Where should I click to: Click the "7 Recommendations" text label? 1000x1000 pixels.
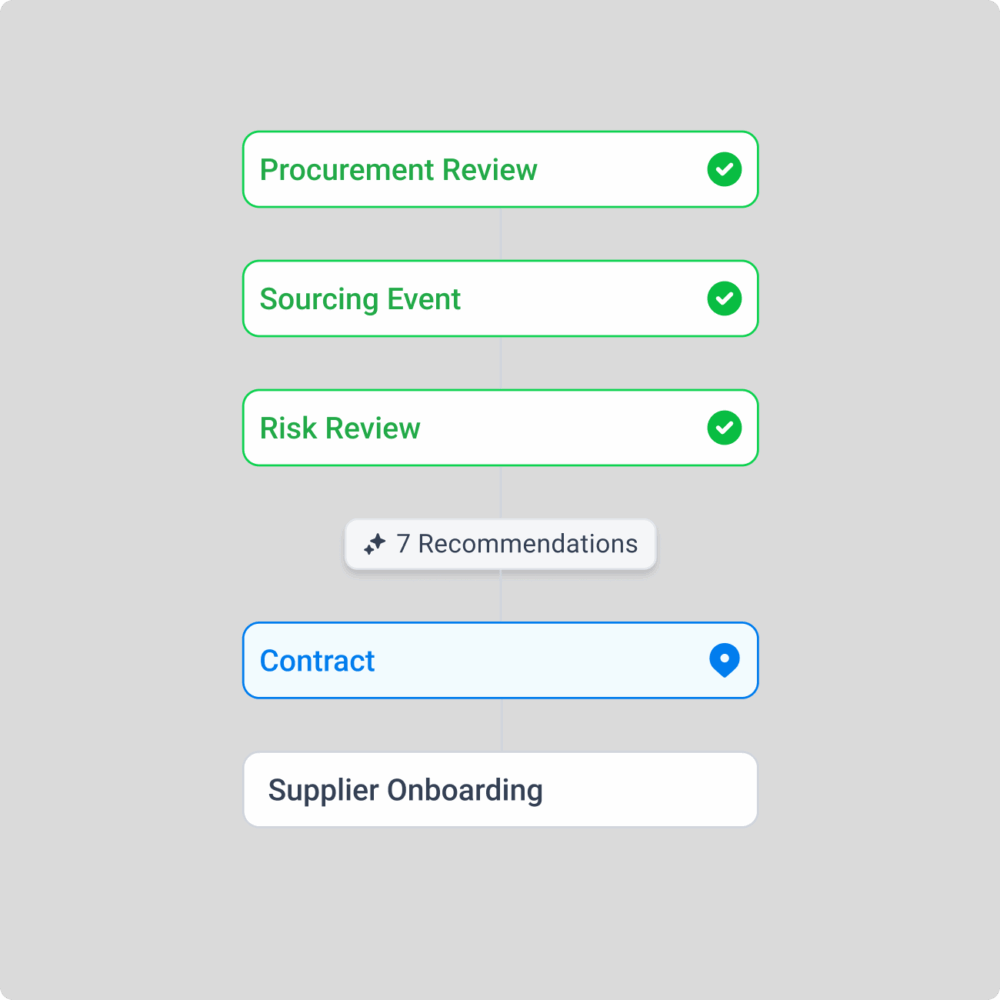(517, 544)
